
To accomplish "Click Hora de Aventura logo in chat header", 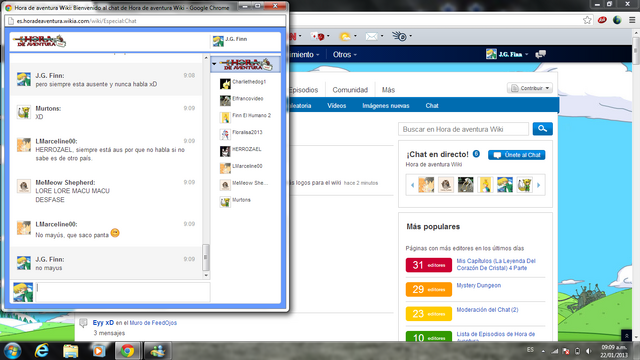I will point(39,41).
